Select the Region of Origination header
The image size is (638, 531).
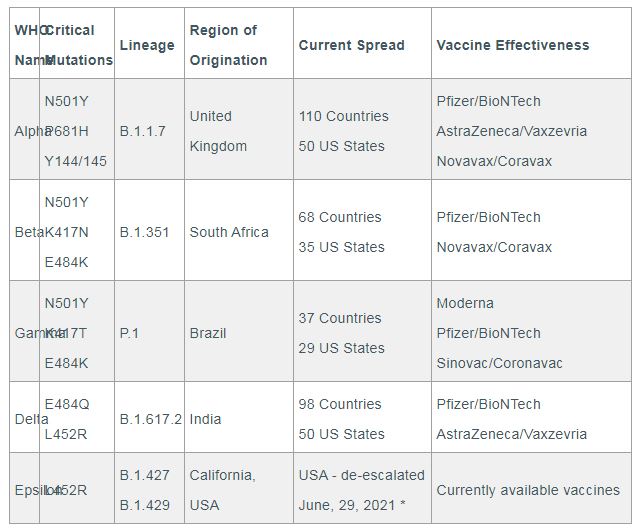click(228, 45)
